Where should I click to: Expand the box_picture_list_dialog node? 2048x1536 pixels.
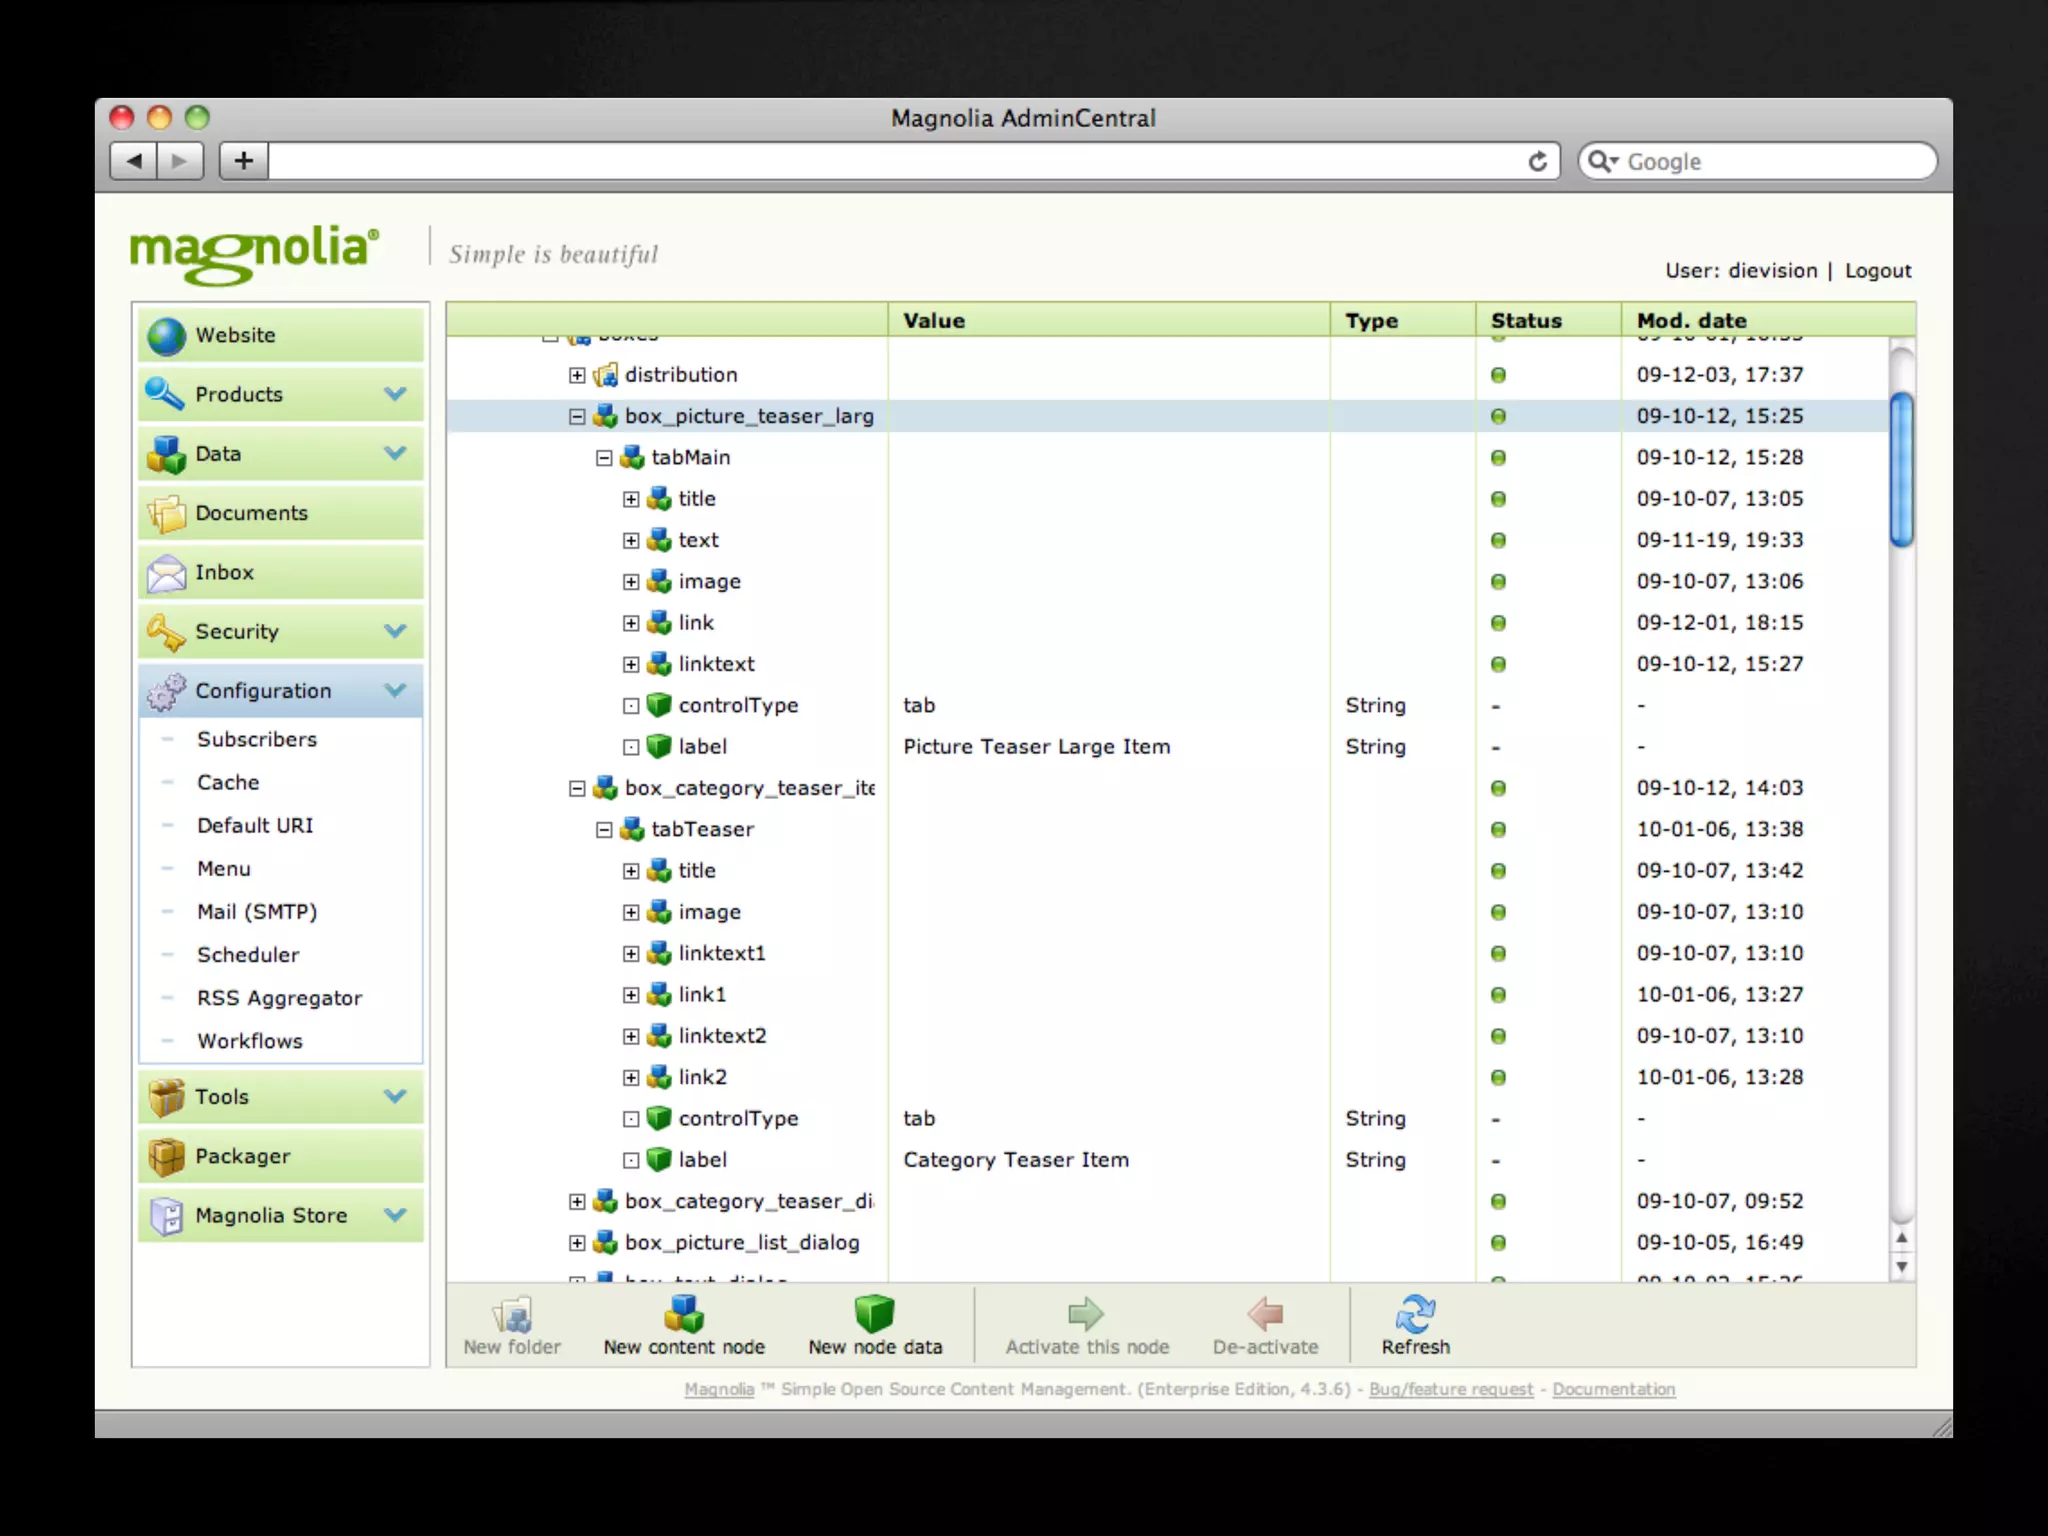pyautogui.click(x=577, y=1243)
